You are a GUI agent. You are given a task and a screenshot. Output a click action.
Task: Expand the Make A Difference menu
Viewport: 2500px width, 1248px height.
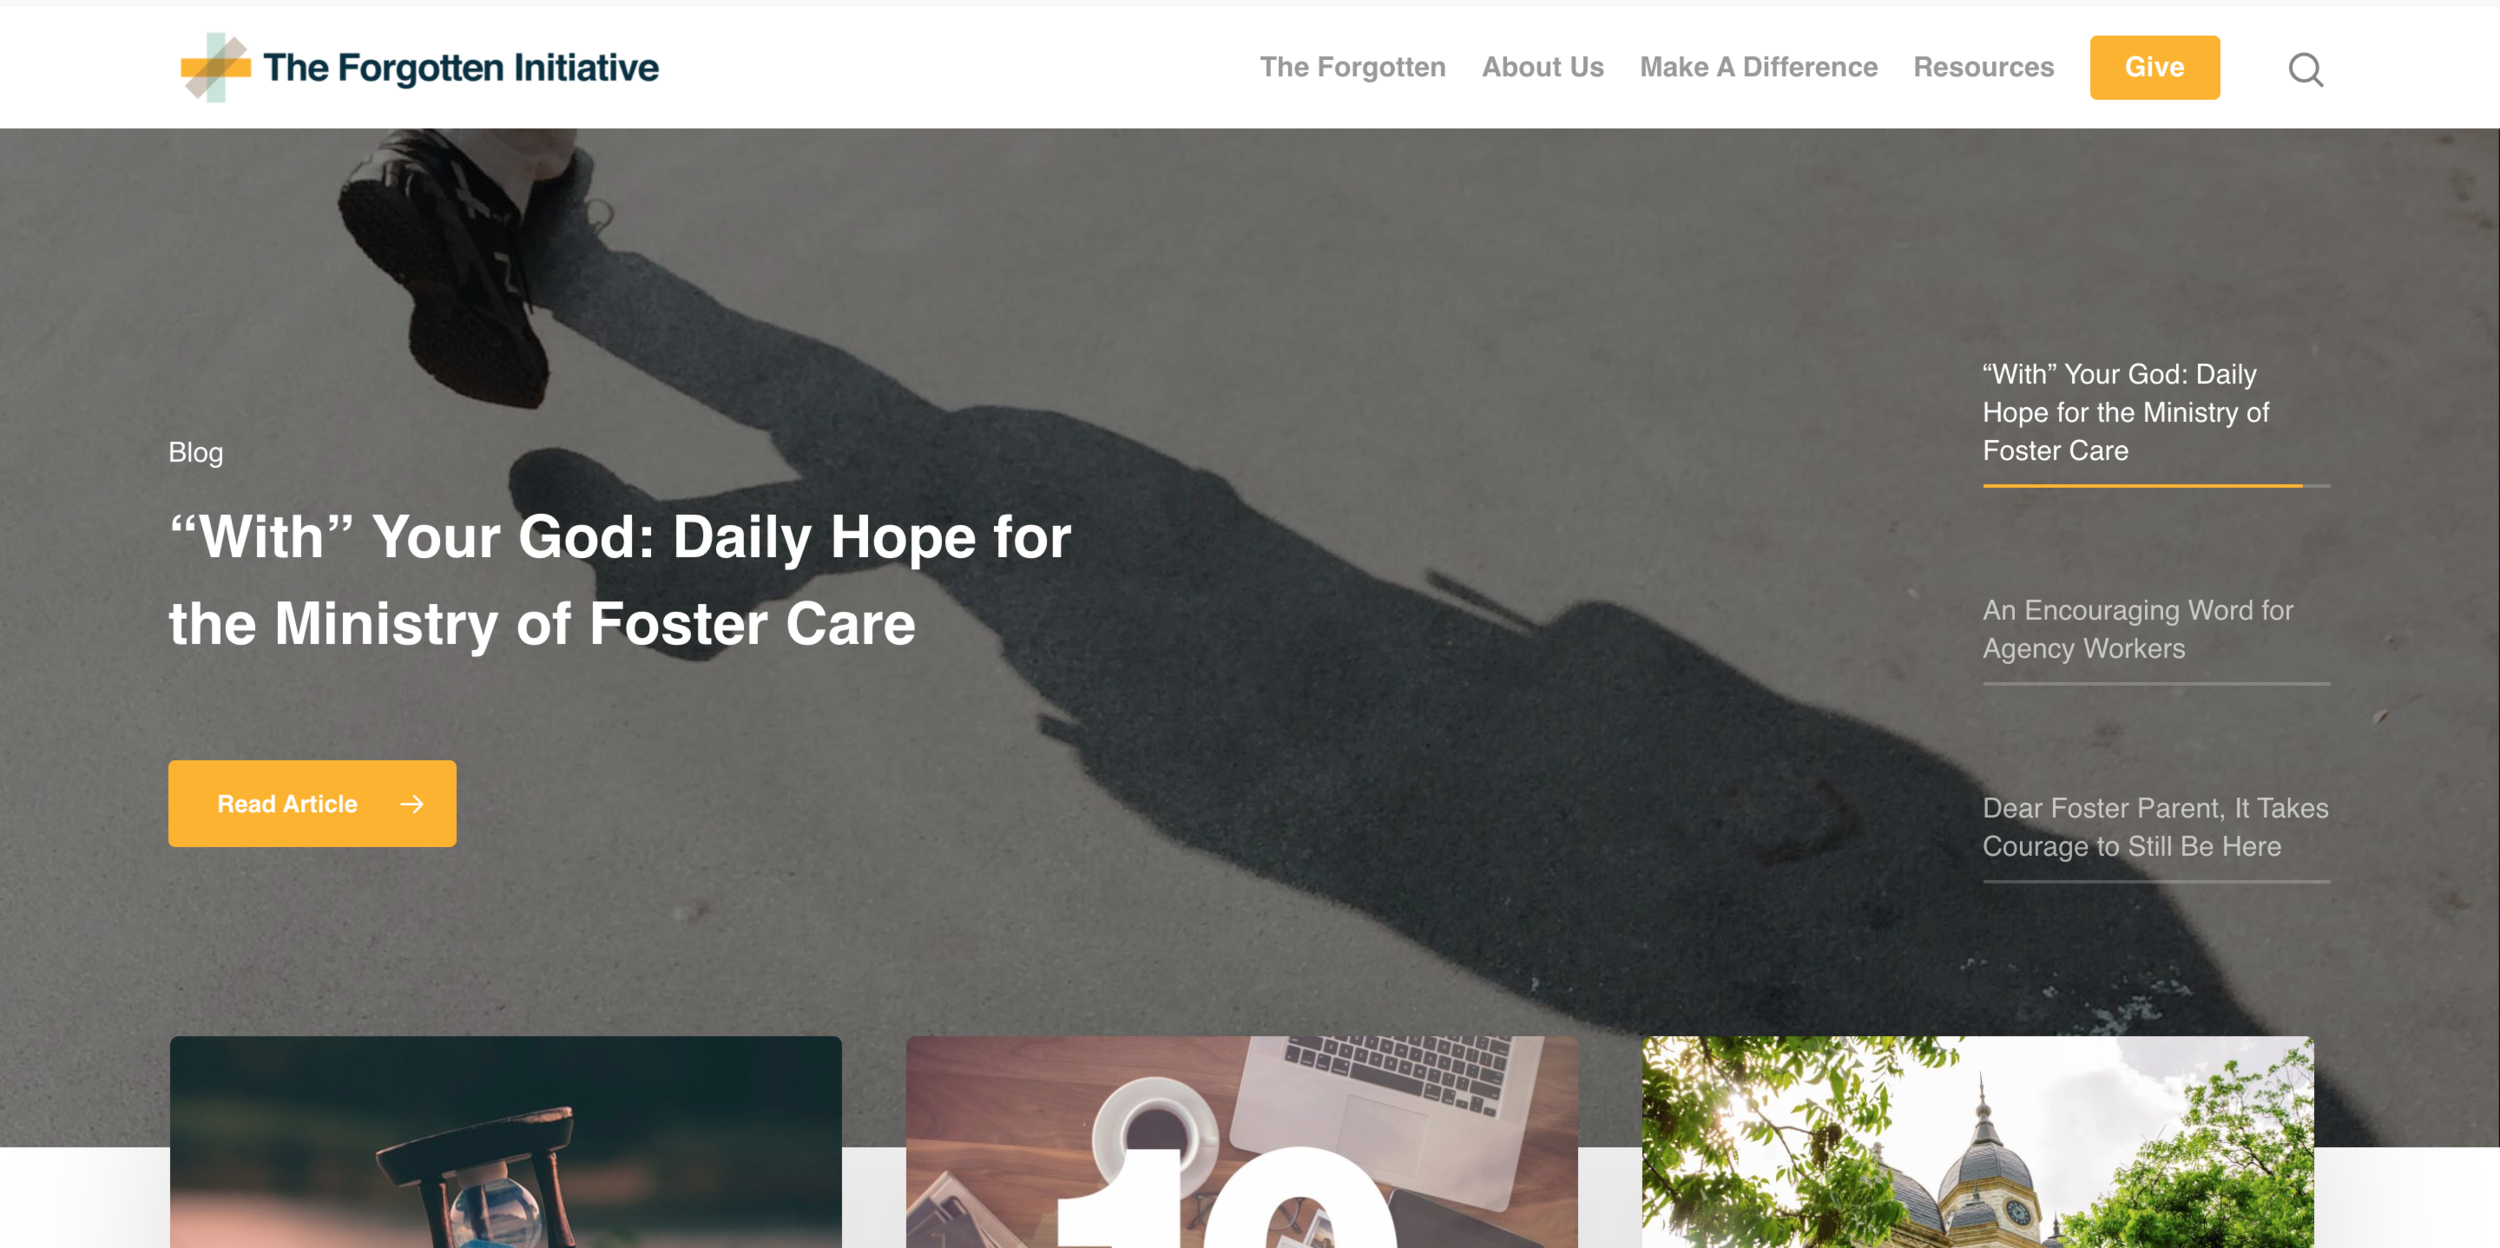click(x=1758, y=67)
